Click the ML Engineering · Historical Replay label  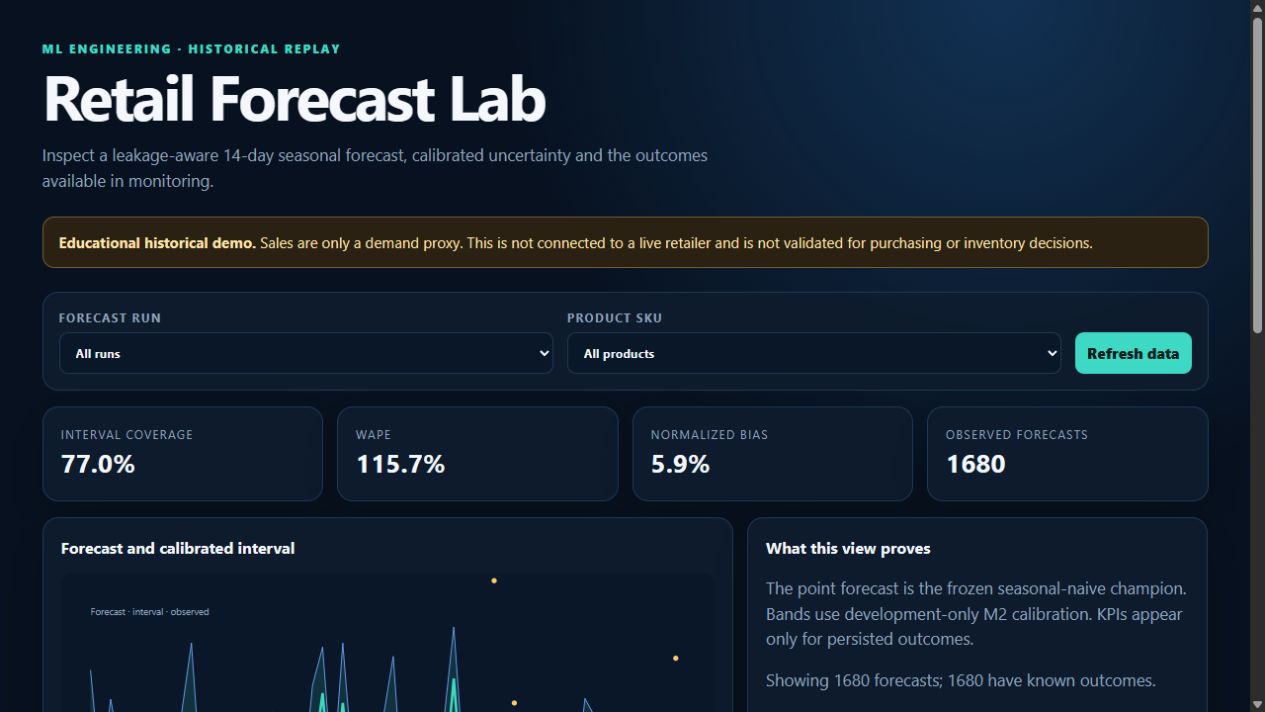tap(191, 49)
